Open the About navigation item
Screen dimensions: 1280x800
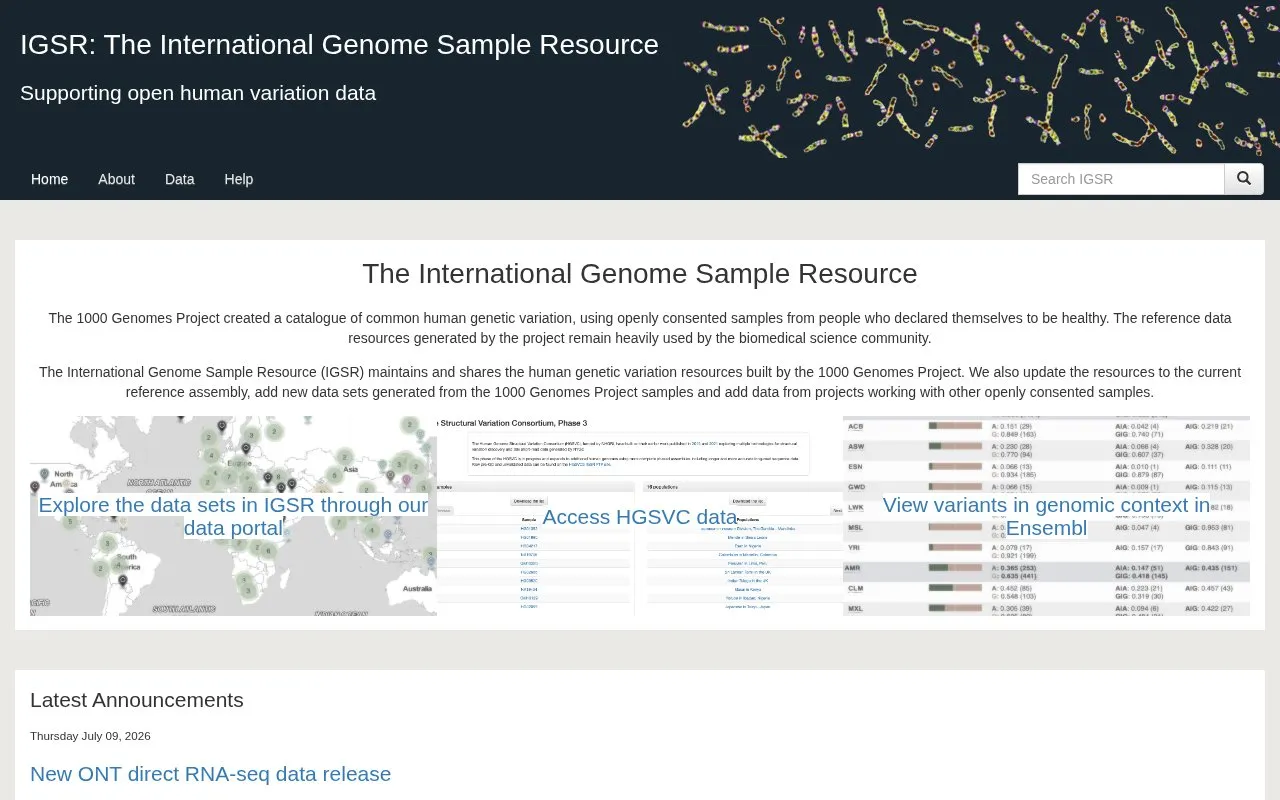coord(116,179)
